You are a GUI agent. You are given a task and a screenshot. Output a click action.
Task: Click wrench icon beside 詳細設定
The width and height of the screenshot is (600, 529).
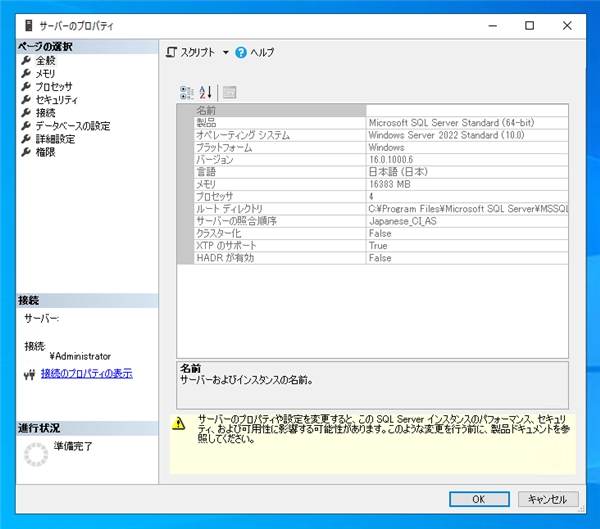[x=26, y=139]
